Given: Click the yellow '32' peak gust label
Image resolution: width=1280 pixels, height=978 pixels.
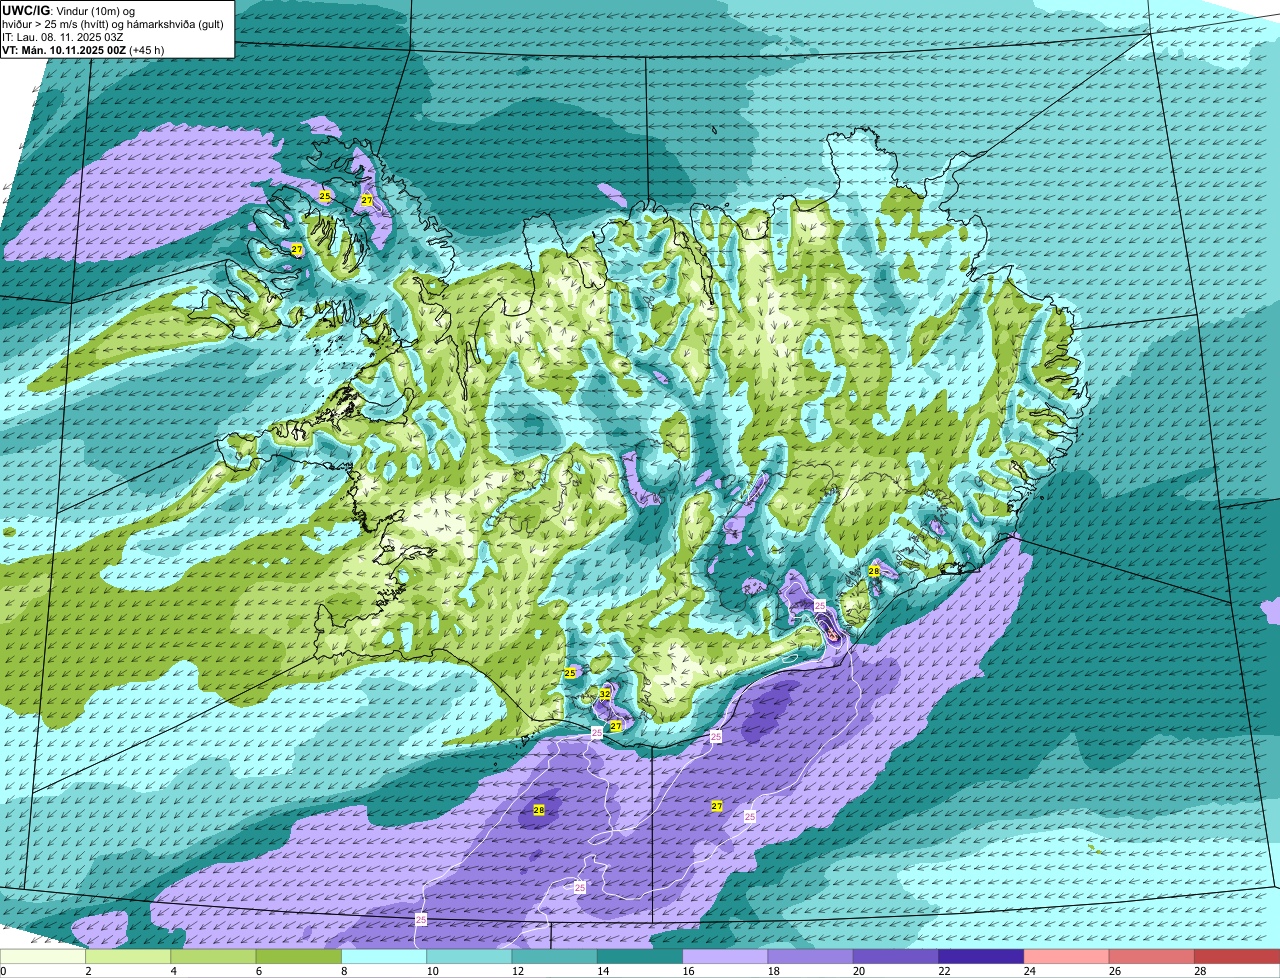Looking at the screenshot, I should point(605,693).
